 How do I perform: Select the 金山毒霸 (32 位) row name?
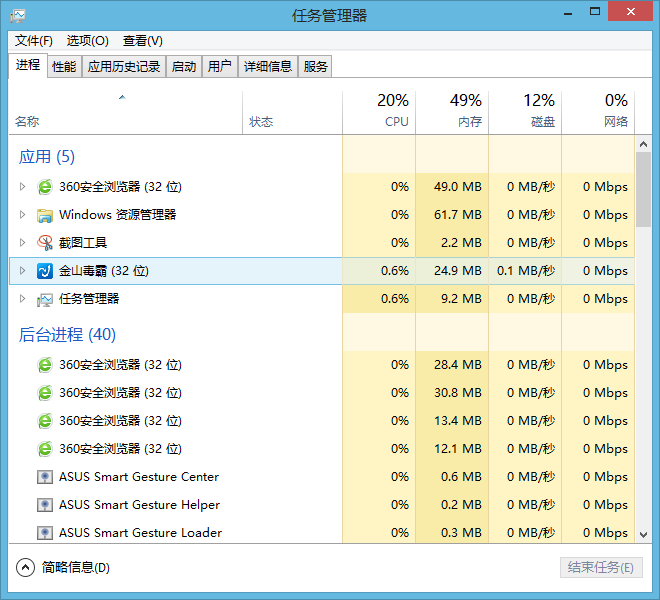tap(104, 271)
